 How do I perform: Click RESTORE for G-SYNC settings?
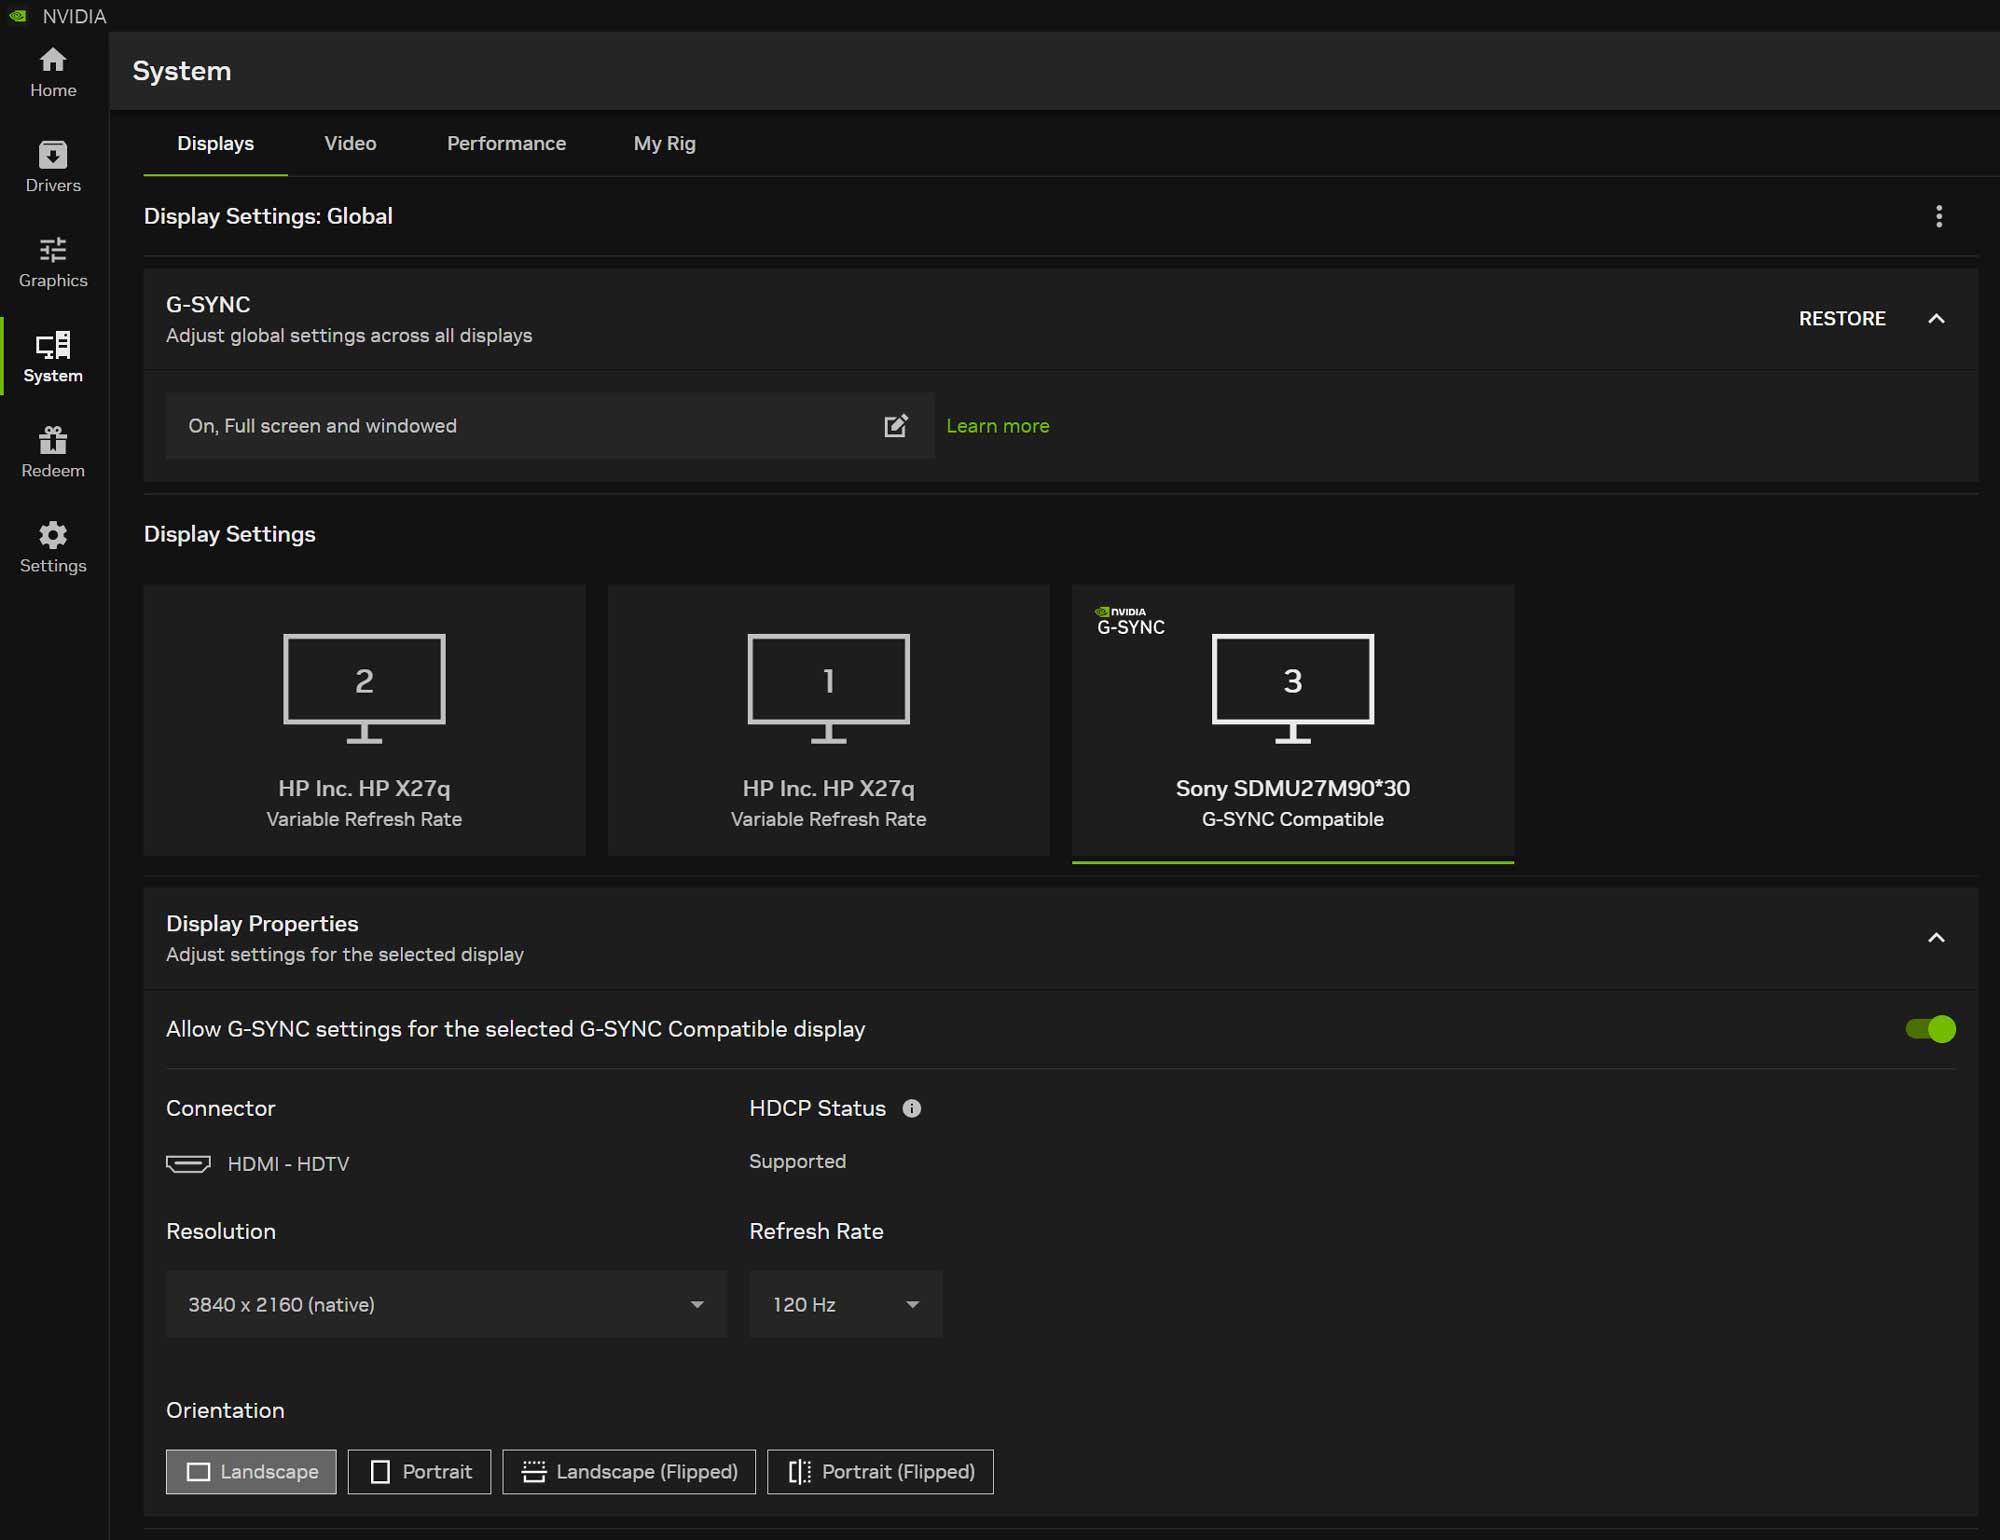pyautogui.click(x=1842, y=319)
